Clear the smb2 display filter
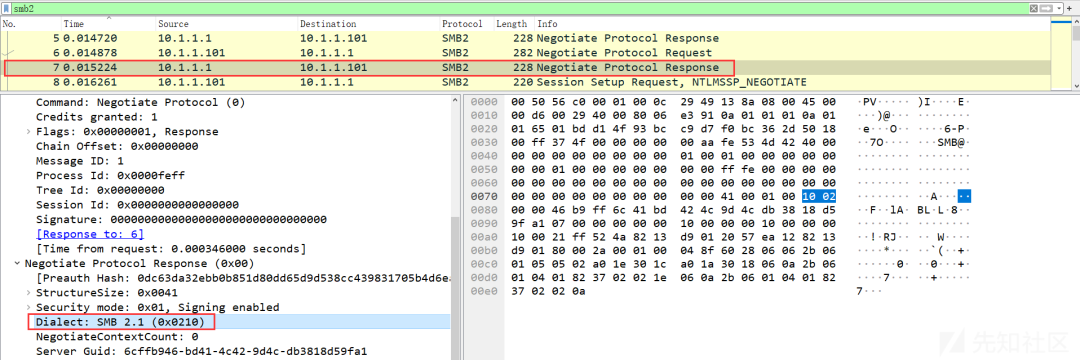This screenshot has width=1080, height=360. 1033,9
